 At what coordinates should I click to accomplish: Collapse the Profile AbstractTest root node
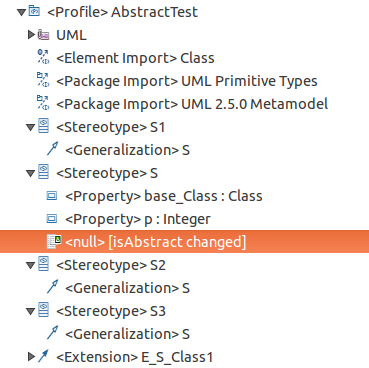pos(22,13)
